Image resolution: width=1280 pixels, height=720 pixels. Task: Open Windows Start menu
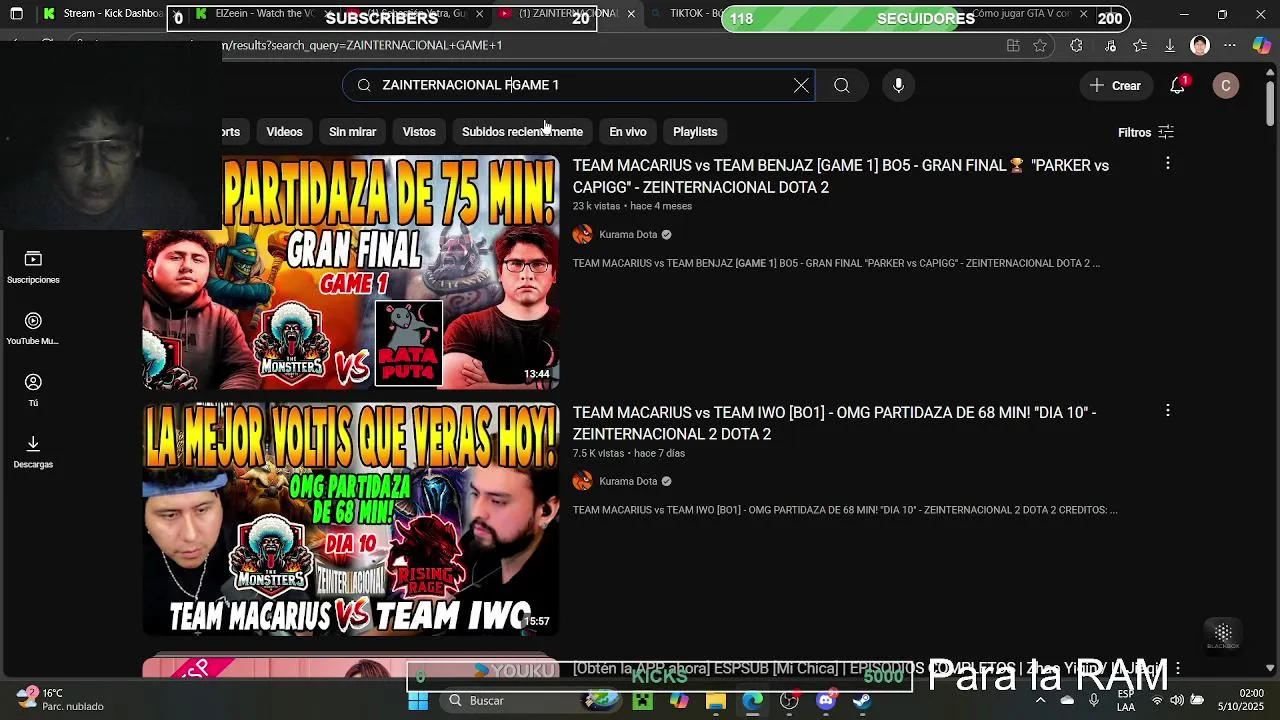point(418,701)
